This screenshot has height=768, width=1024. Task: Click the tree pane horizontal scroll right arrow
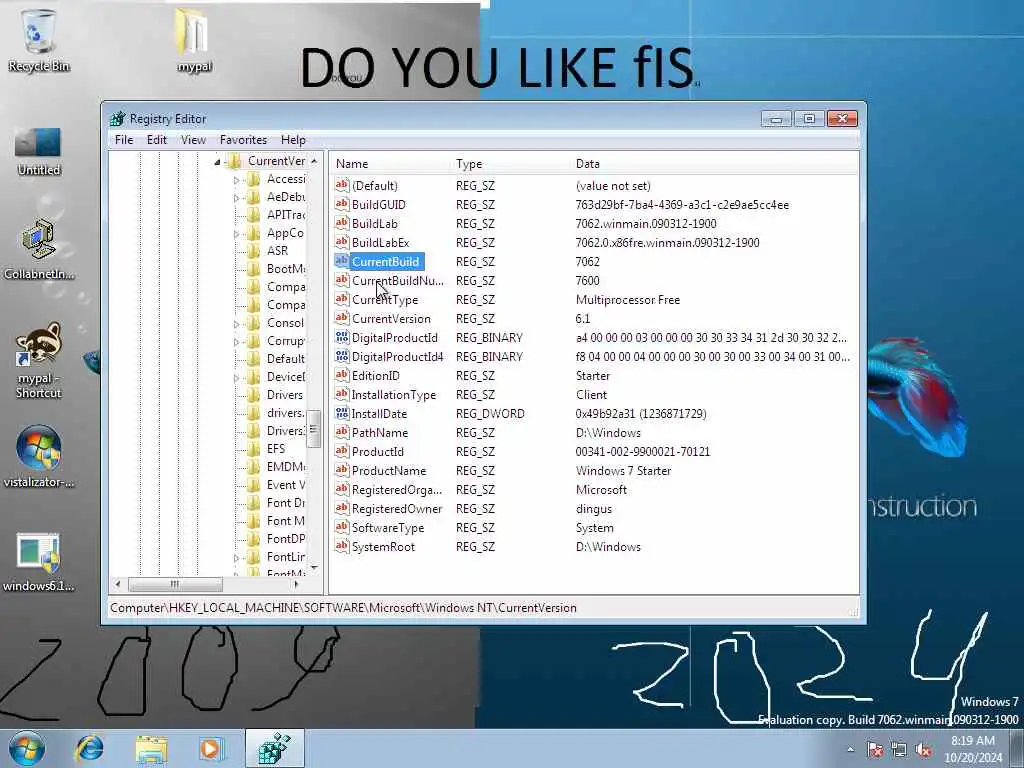click(296, 584)
